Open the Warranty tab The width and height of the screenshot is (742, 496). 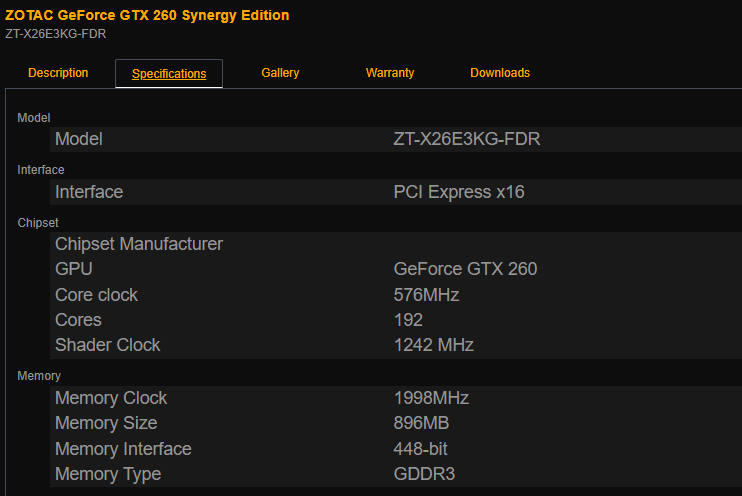390,73
